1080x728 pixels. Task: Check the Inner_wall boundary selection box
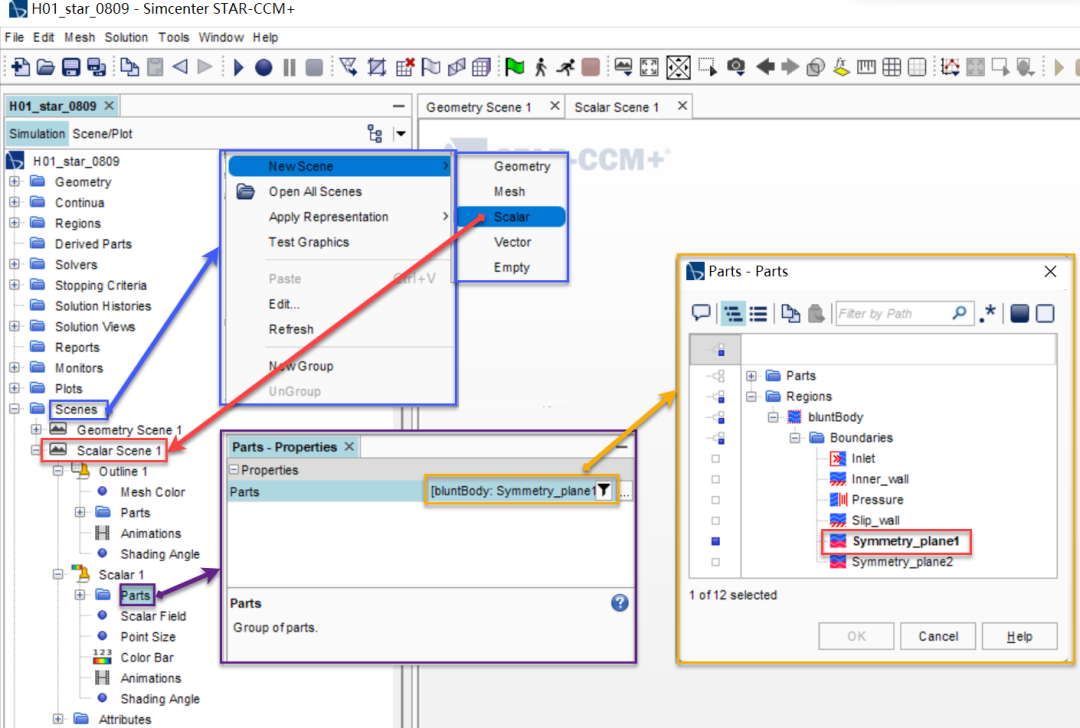click(716, 479)
